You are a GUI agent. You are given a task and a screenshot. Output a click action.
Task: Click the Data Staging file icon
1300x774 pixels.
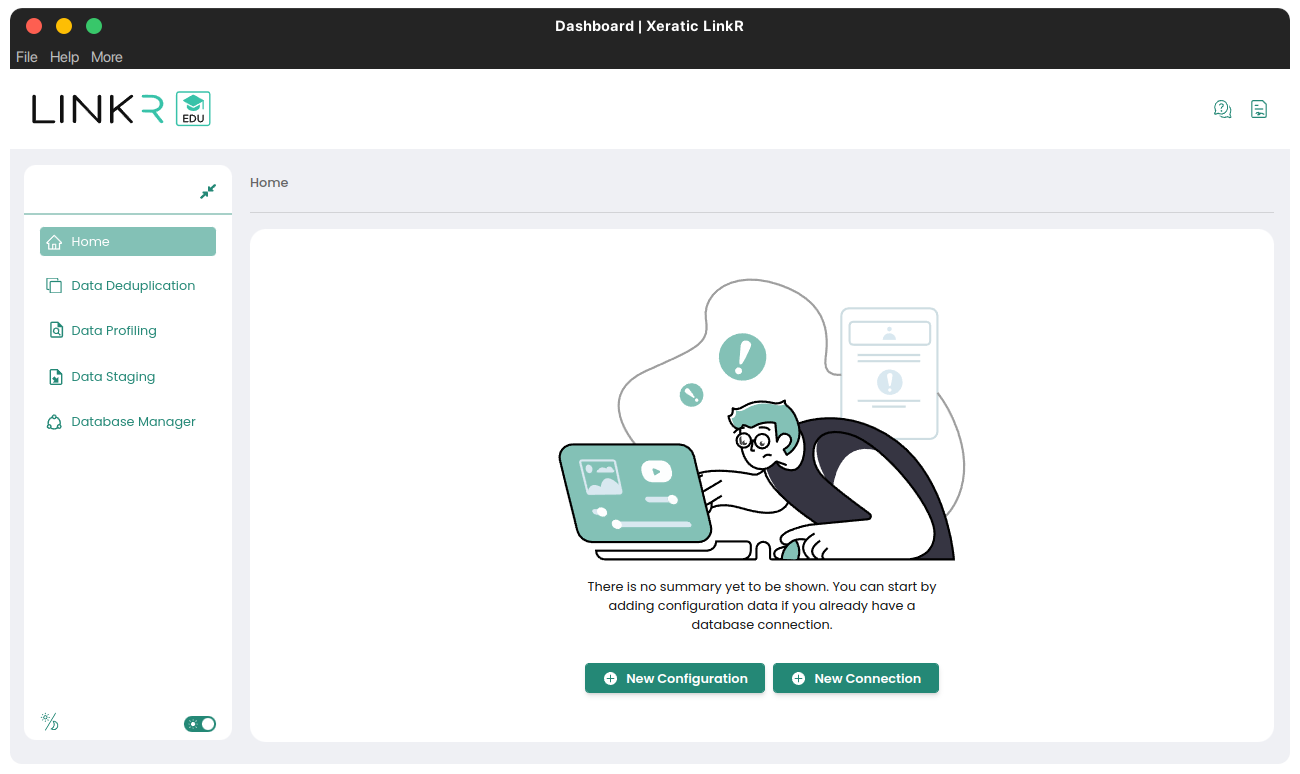(x=55, y=377)
